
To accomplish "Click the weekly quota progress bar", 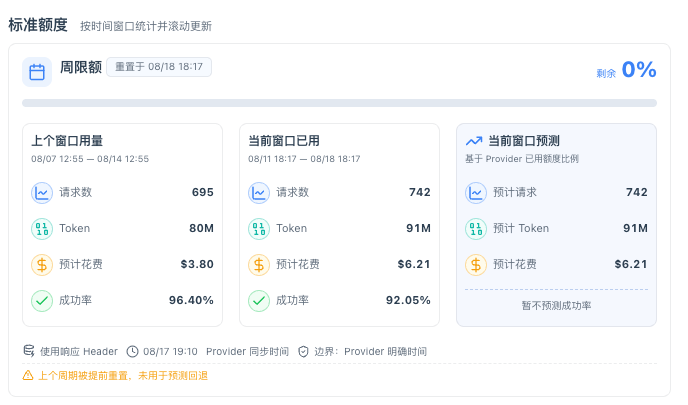I will point(339,103).
